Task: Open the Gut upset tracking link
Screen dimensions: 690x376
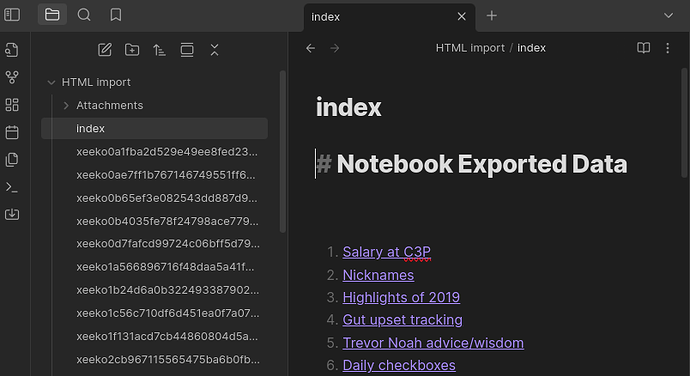Action: [x=403, y=320]
